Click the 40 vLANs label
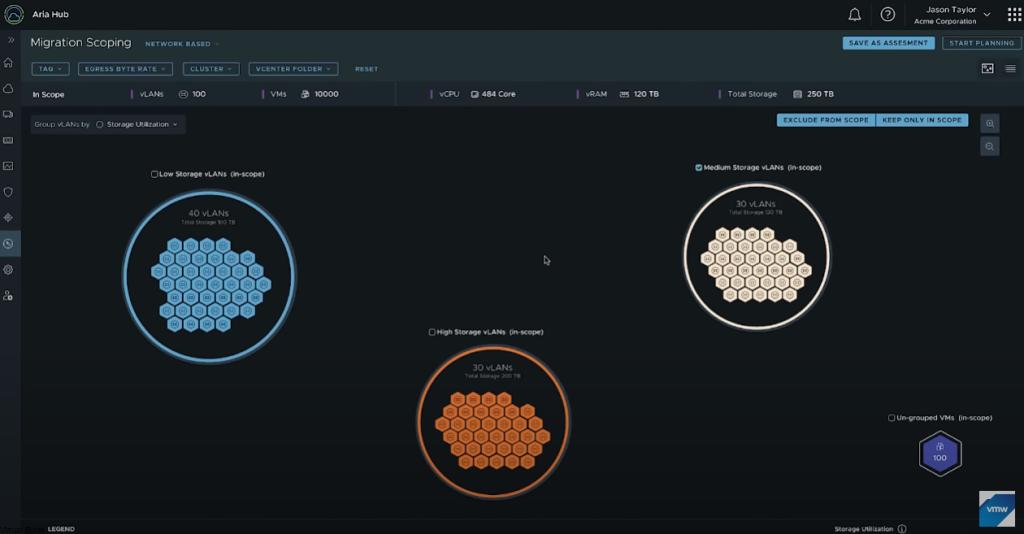The width and height of the screenshot is (1024, 534). tap(208, 213)
